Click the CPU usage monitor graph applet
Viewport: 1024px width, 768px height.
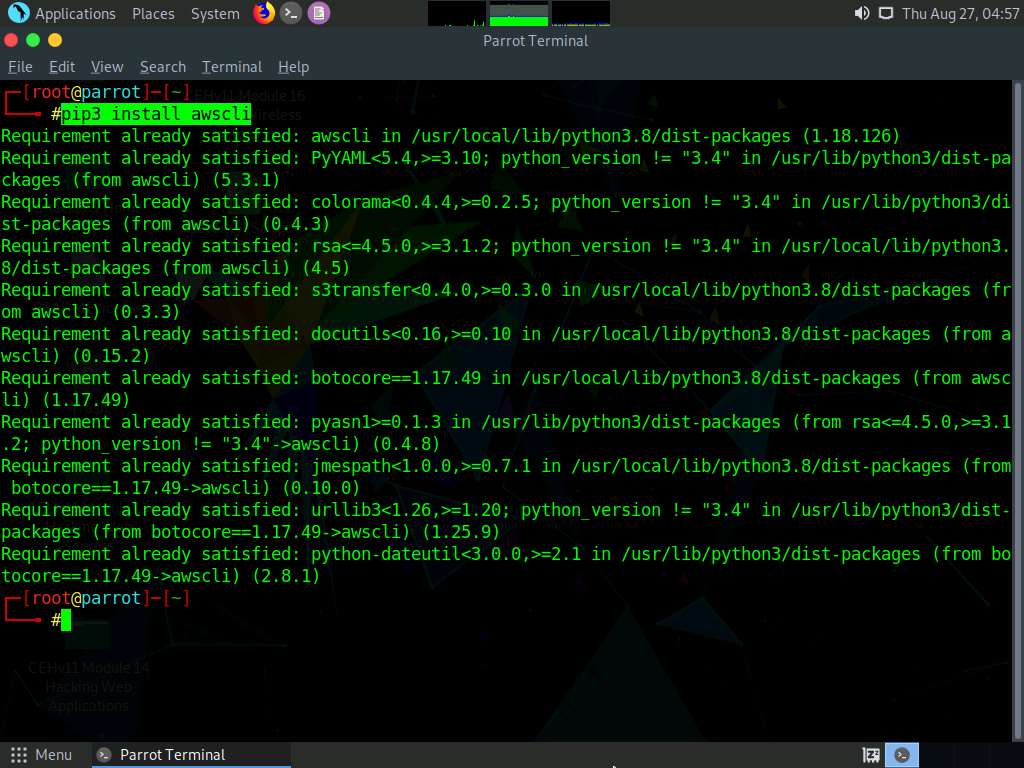[456, 13]
